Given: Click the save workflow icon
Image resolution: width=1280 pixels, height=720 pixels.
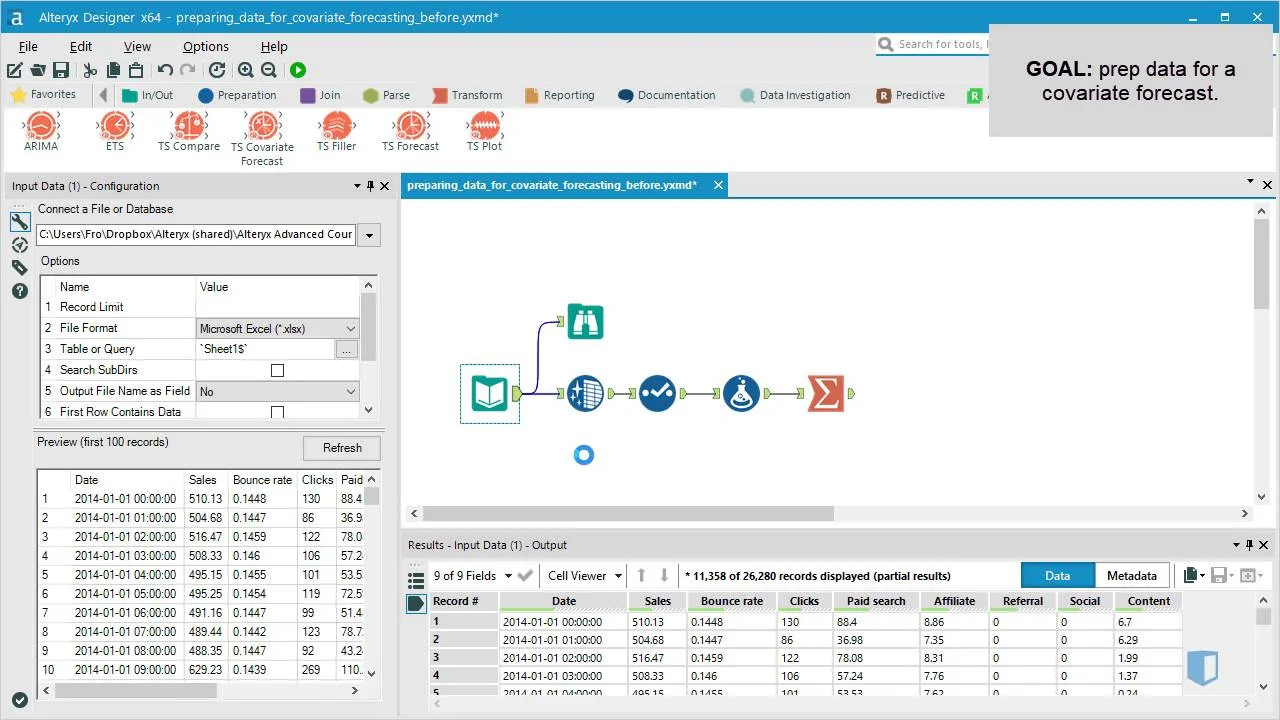Looking at the screenshot, I should point(61,70).
